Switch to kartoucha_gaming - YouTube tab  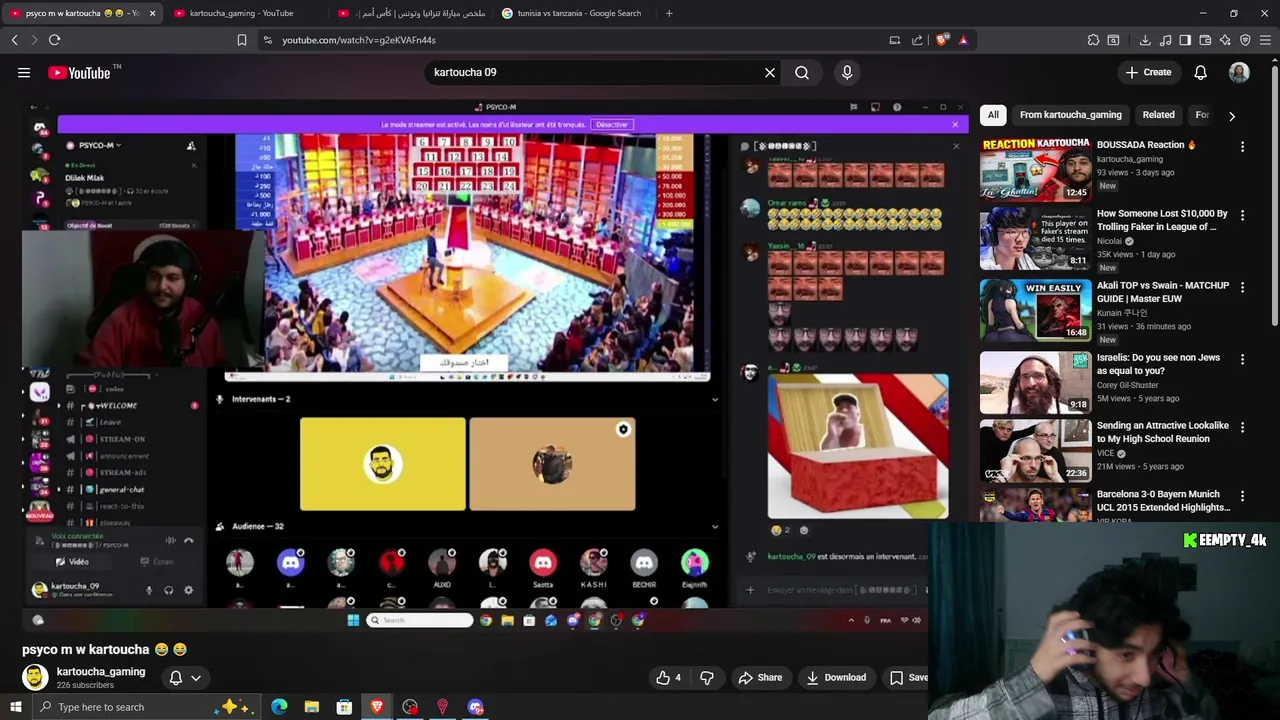click(241, 13)
